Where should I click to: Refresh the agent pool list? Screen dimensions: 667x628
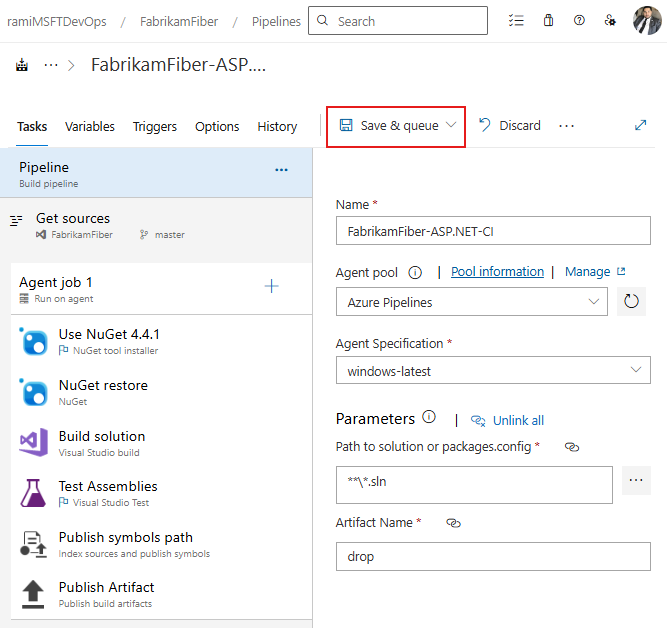[631, 301]
